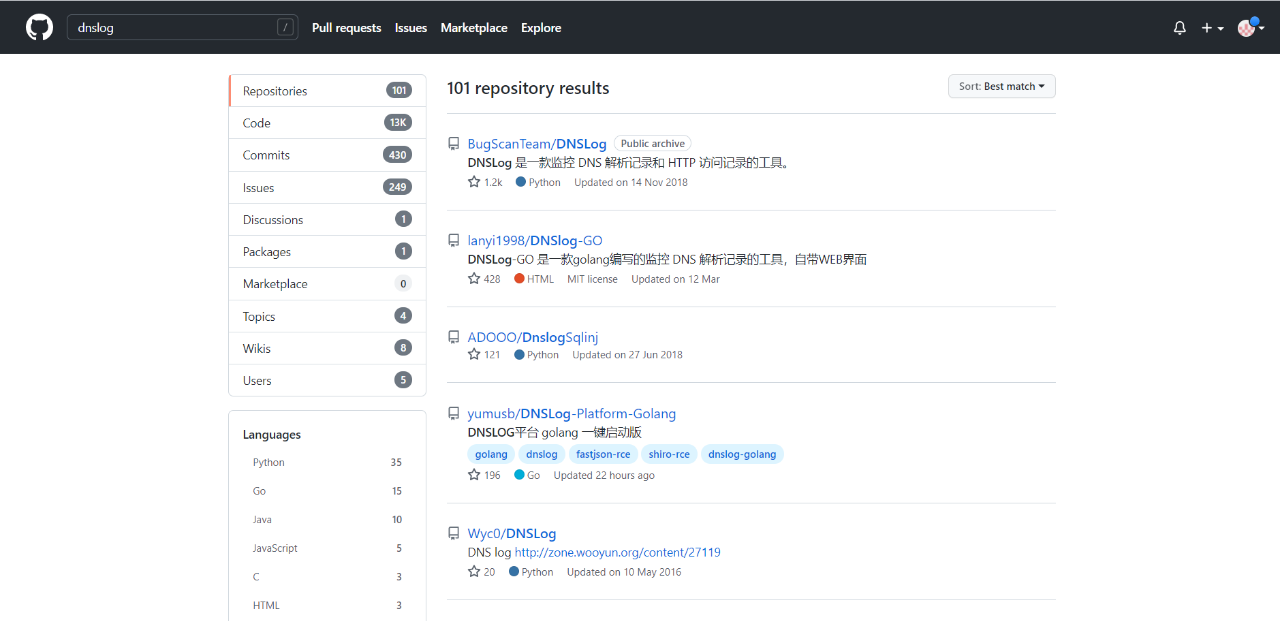
Task: Open the ADOOO/DnslogSqlinj repository
Action: pyautogui.click(x=533, y=338)
